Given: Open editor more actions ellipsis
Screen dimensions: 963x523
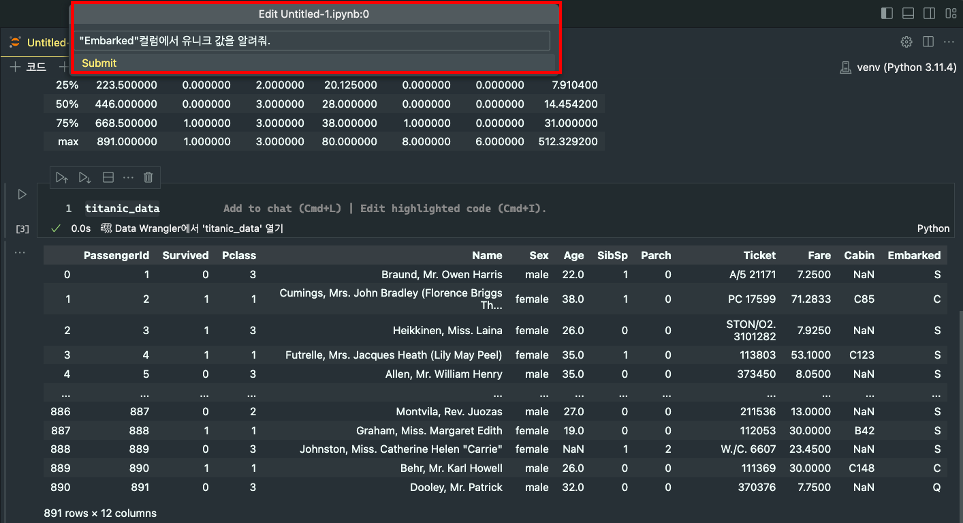Looking at the screenshot, I should pos(949,42).
